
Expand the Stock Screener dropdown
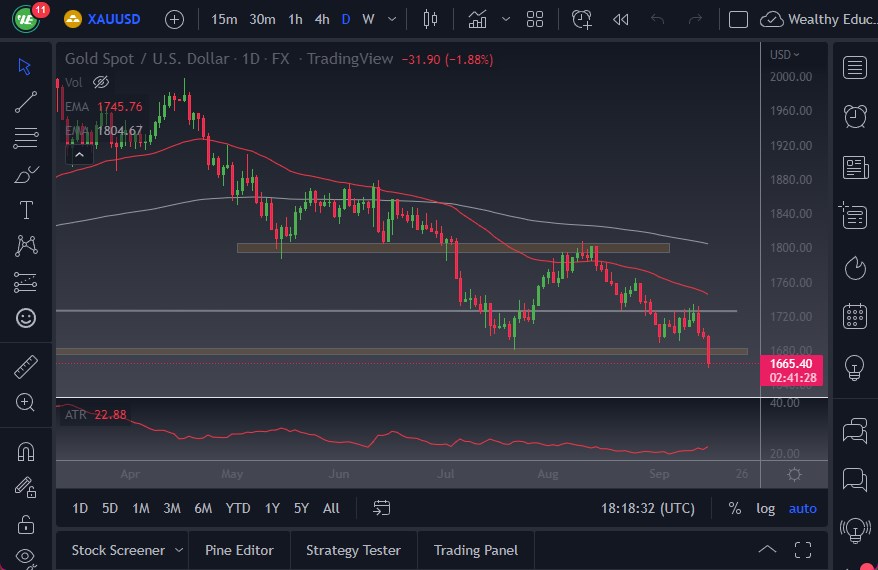pos(179,550)
